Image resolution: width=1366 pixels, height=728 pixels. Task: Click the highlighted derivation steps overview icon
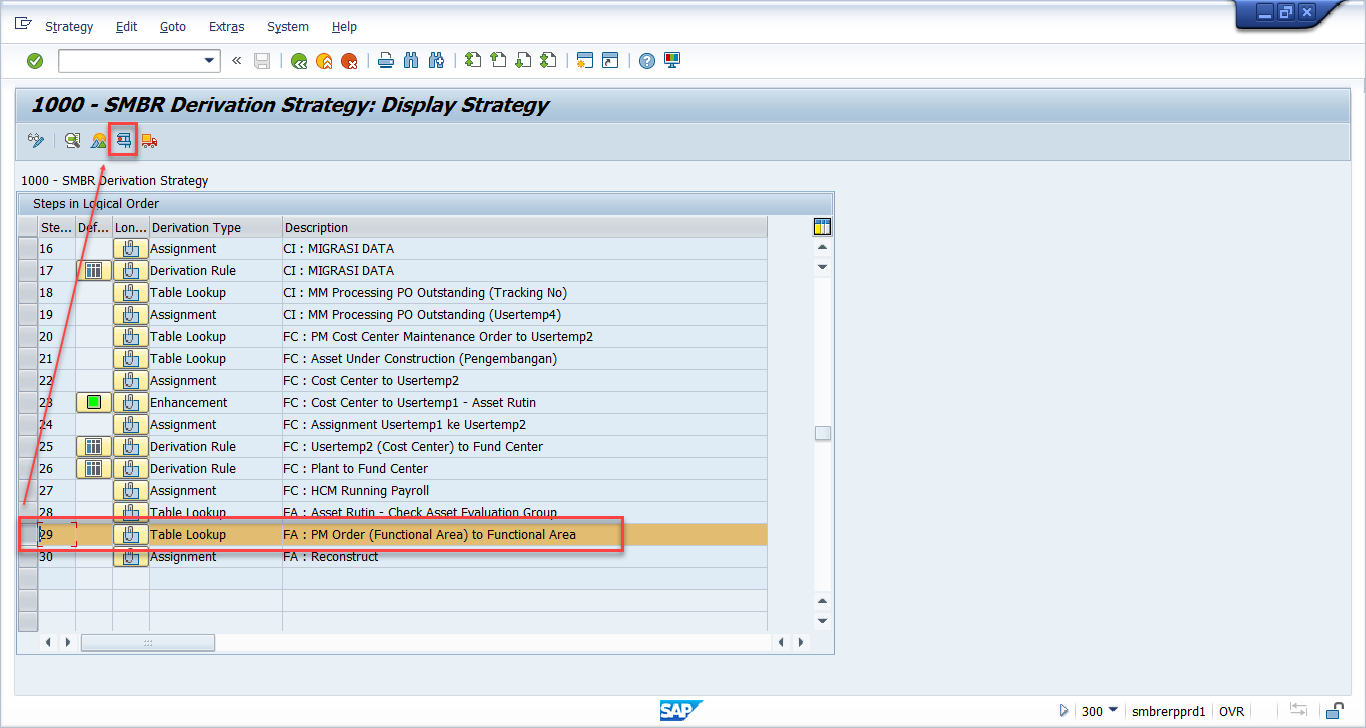click(123, 141)
